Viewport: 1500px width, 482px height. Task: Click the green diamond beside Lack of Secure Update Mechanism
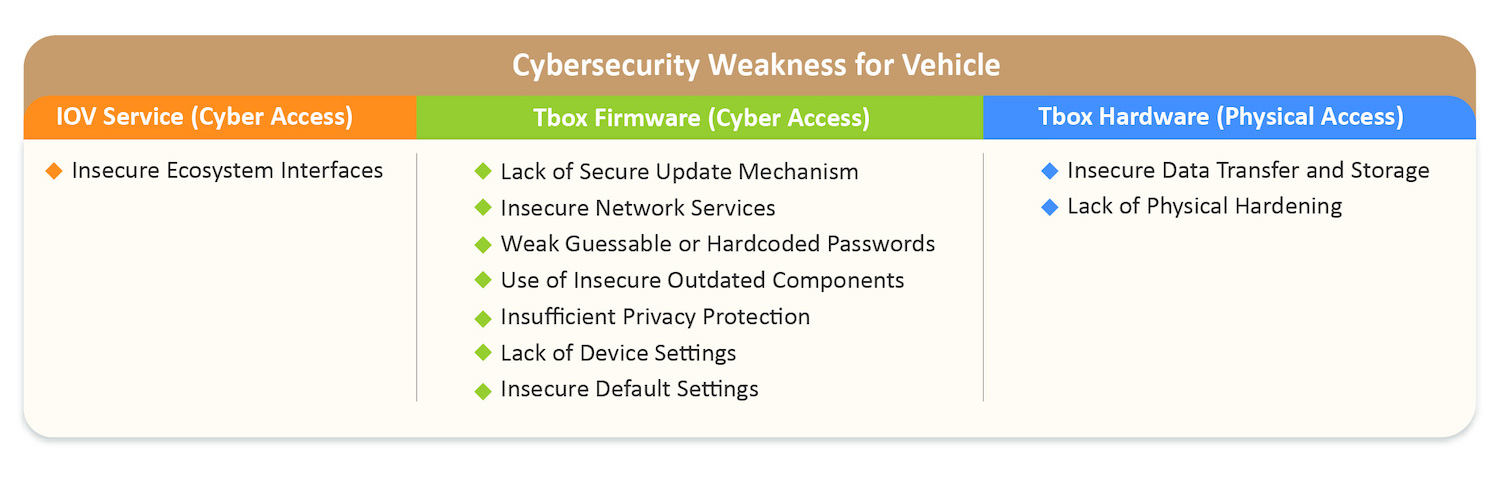point(484,172)
